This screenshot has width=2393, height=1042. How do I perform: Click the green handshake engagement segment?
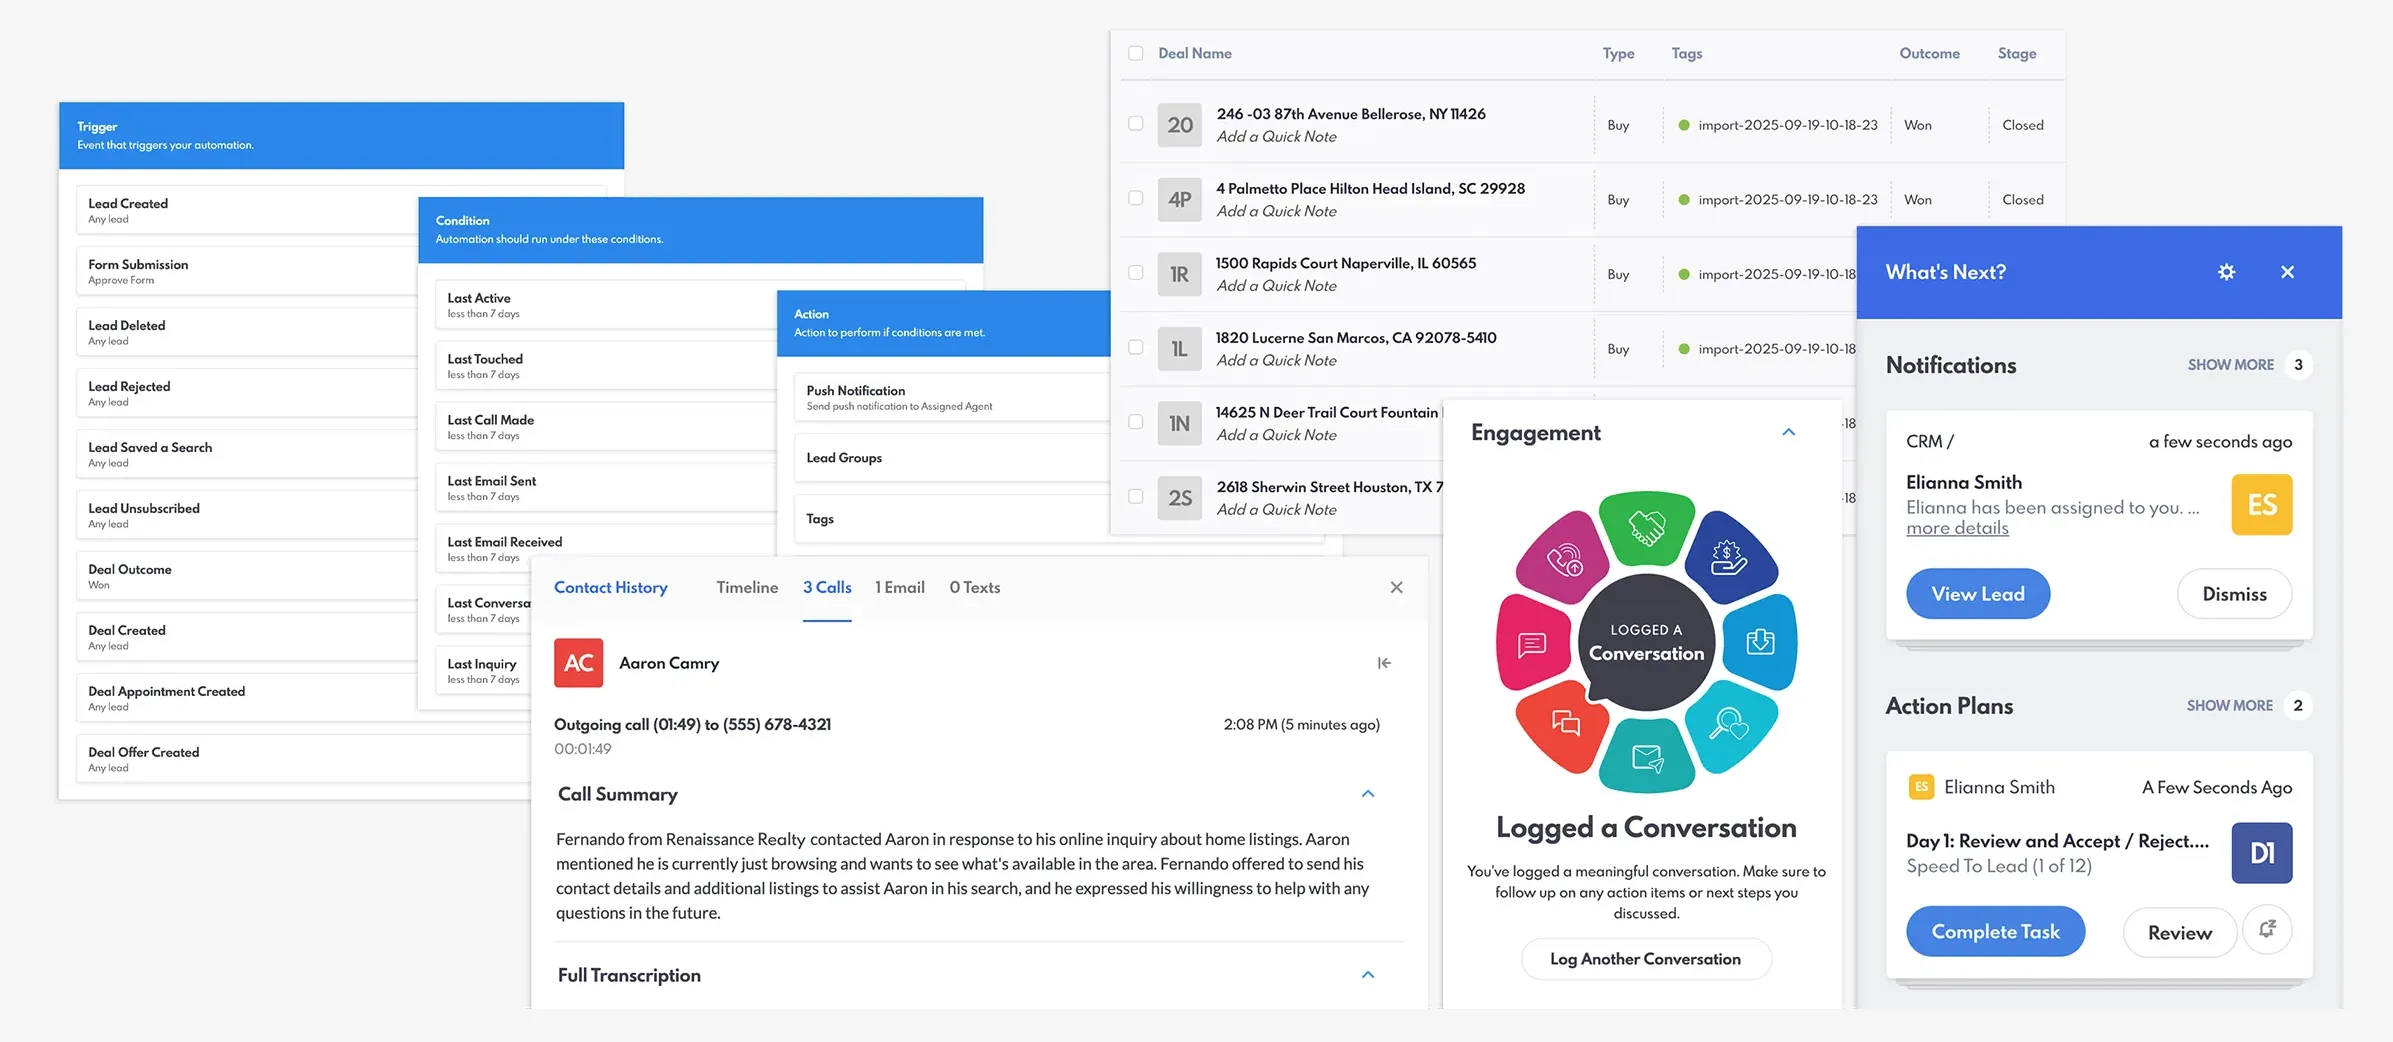(1646, 527)
